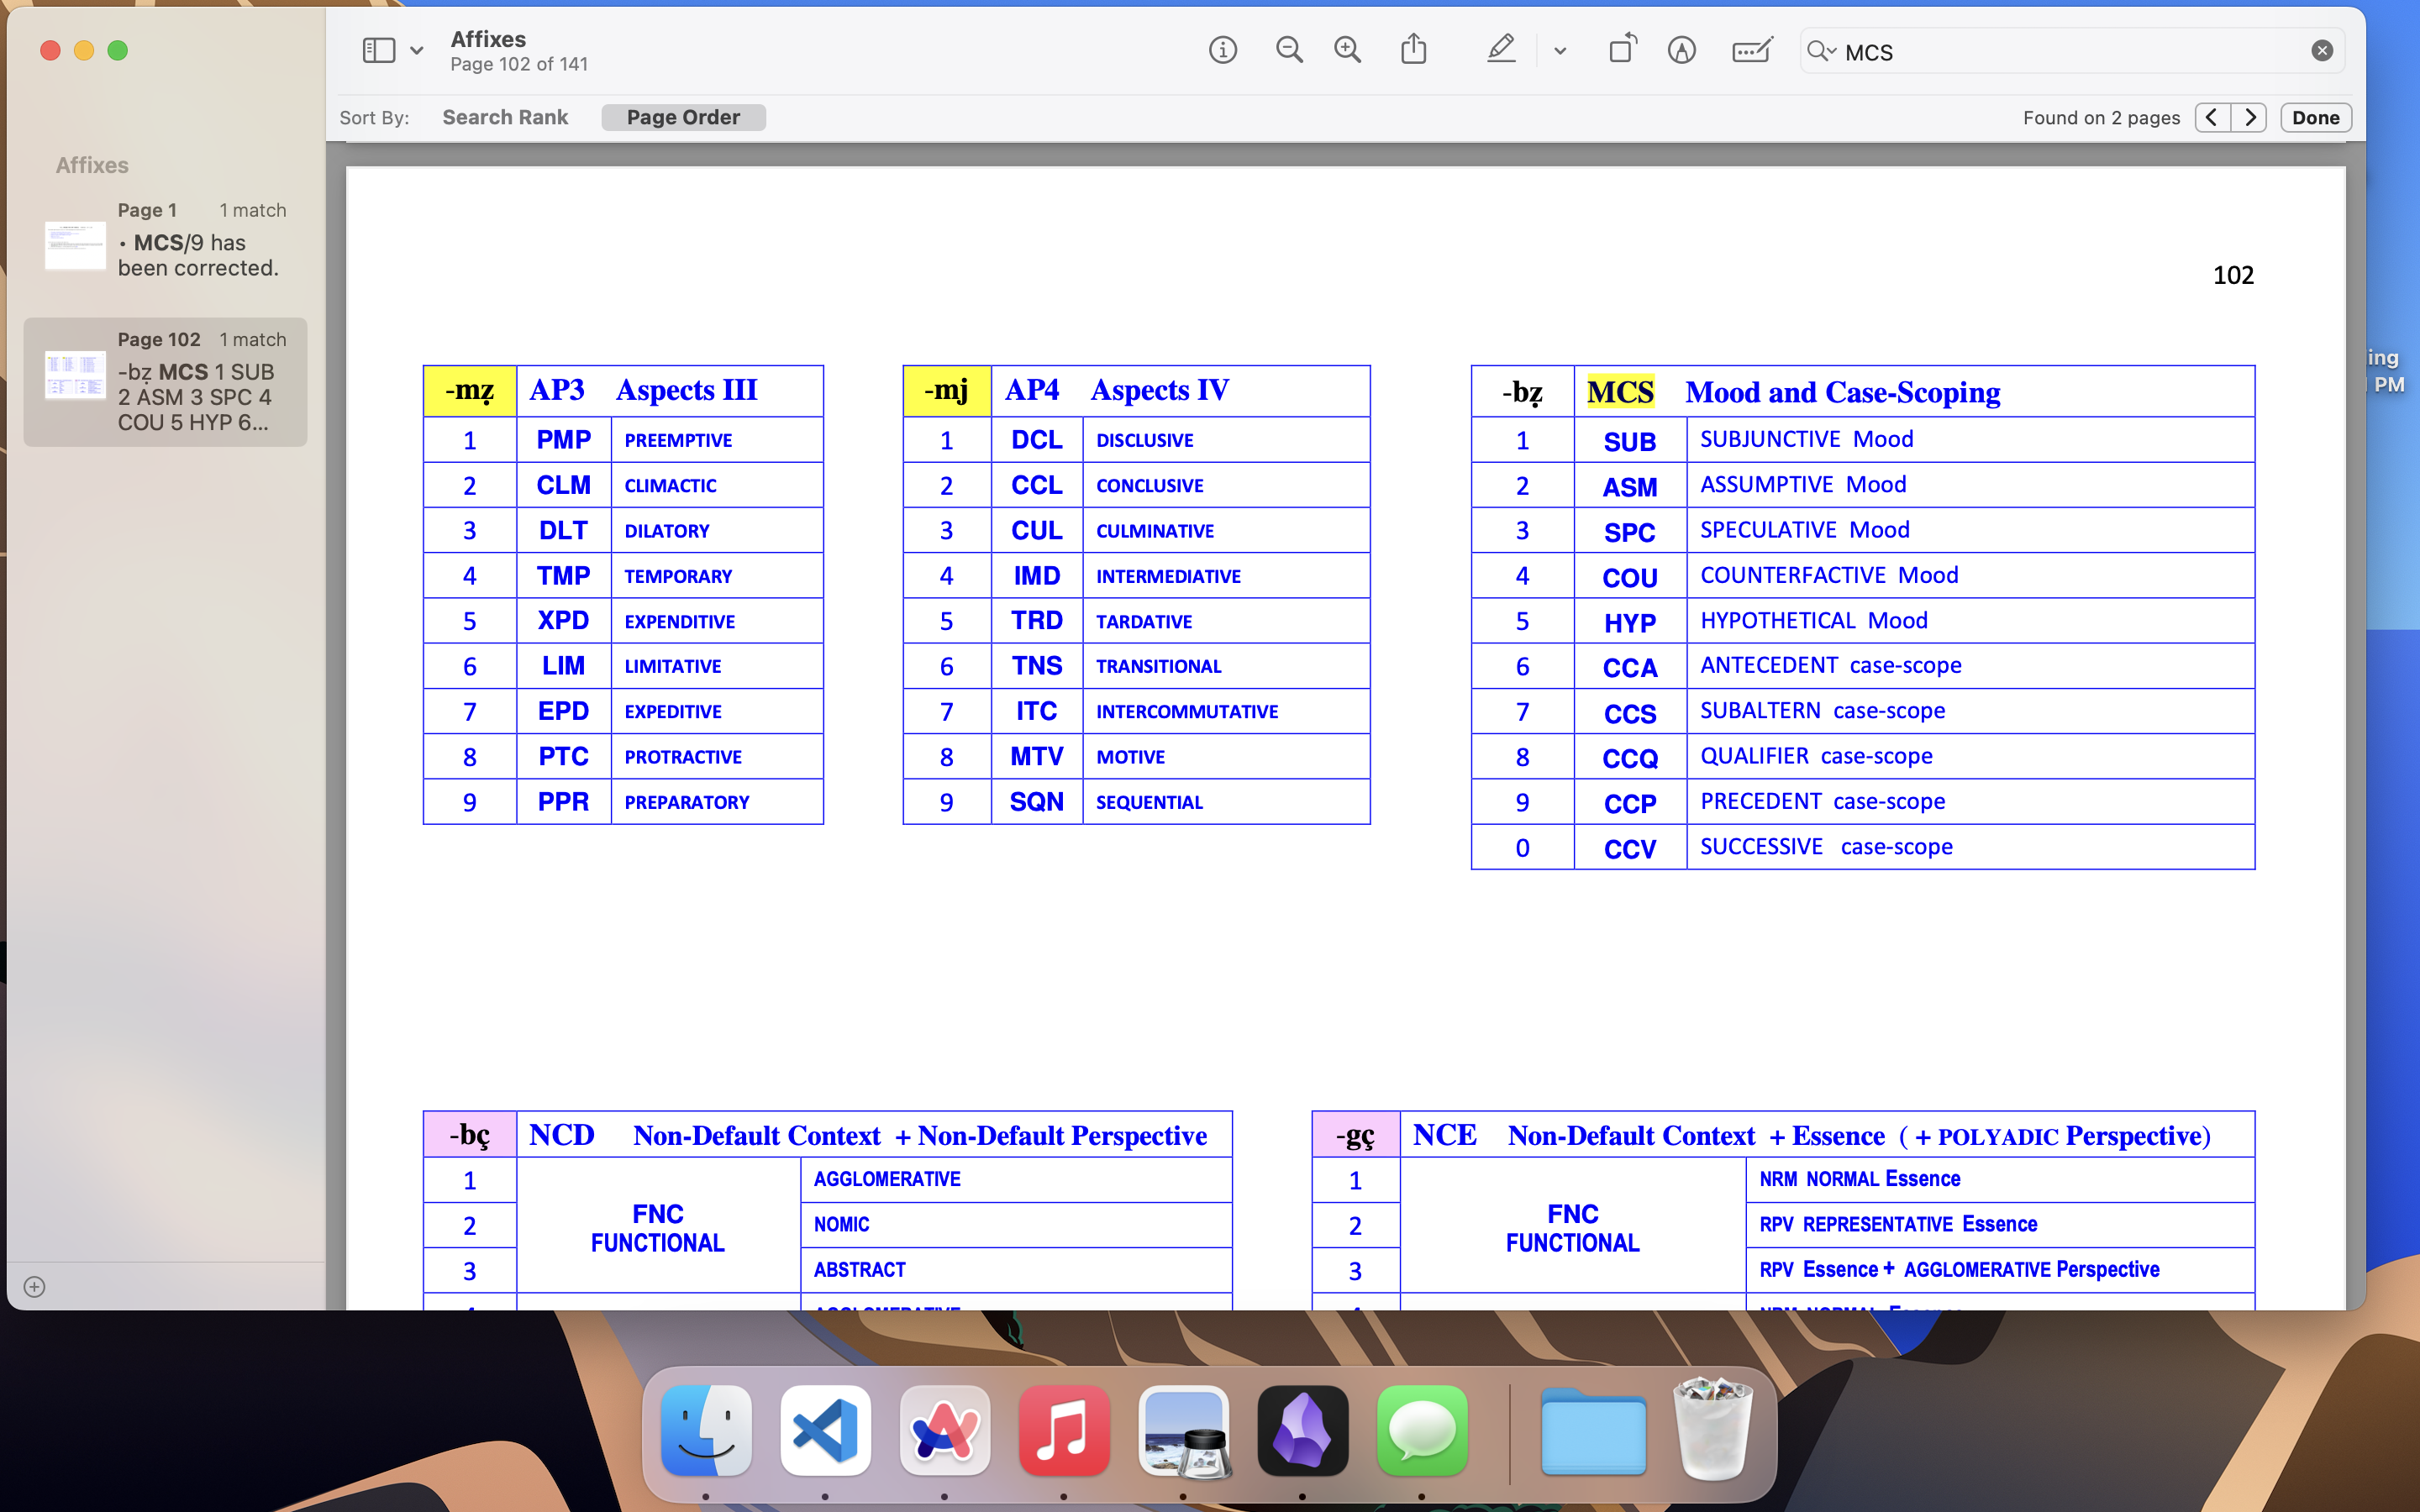Click the document info inspector icon
The image size is (2420, 1512).
click(1222, 50)
